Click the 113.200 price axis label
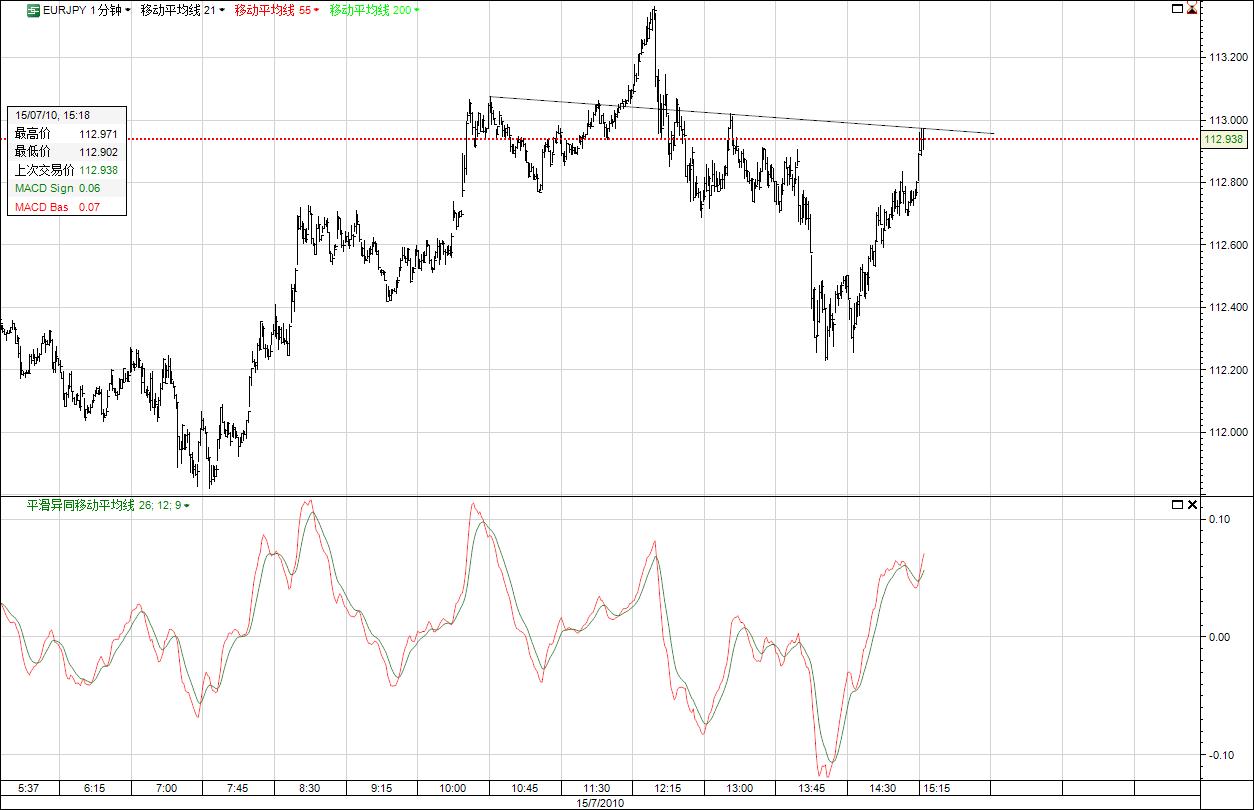The width and height of the screenshot is (1254, 810). [x=1228, y=58]
